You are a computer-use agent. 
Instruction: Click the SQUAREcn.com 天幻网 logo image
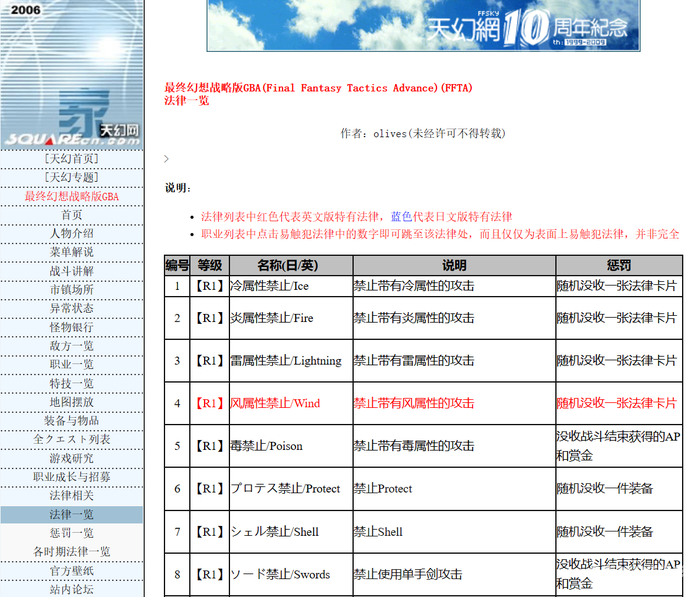[x=71, y=75]
